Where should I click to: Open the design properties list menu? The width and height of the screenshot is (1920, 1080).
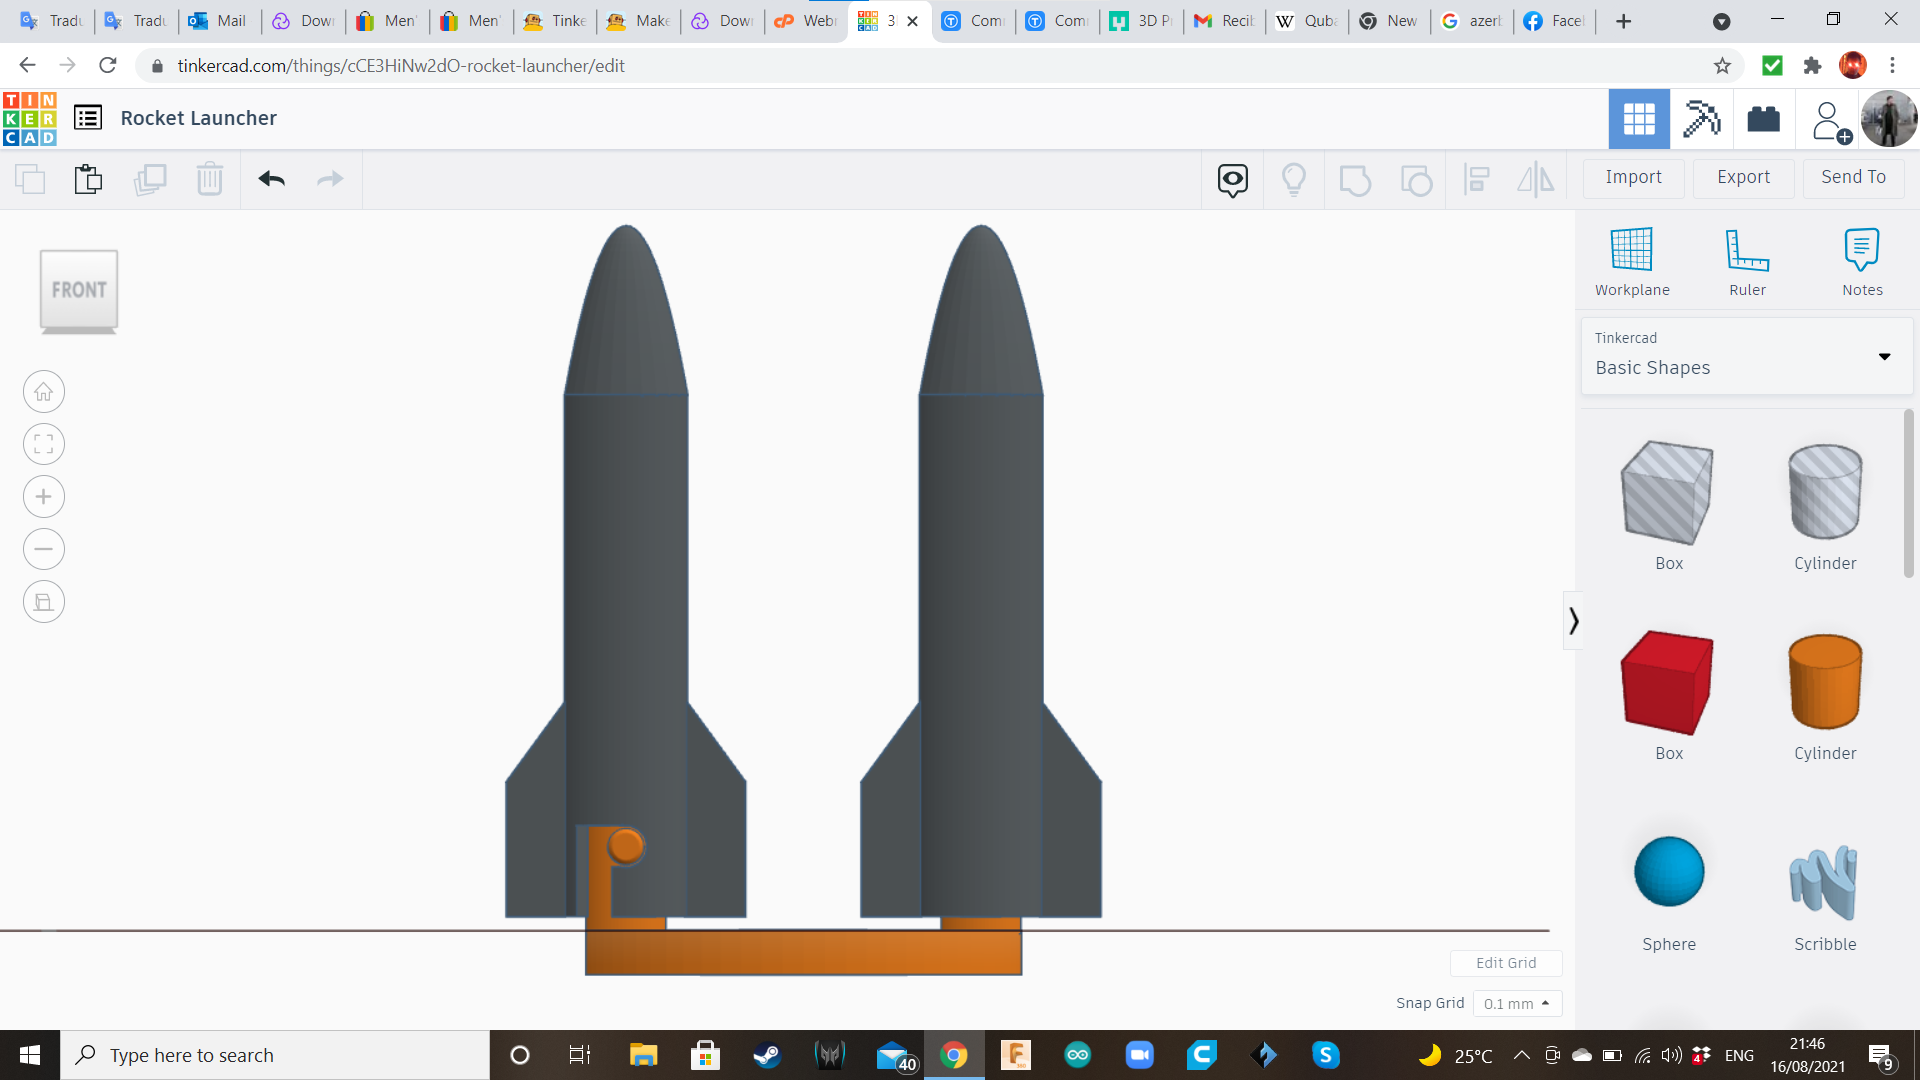click(89, 117)
